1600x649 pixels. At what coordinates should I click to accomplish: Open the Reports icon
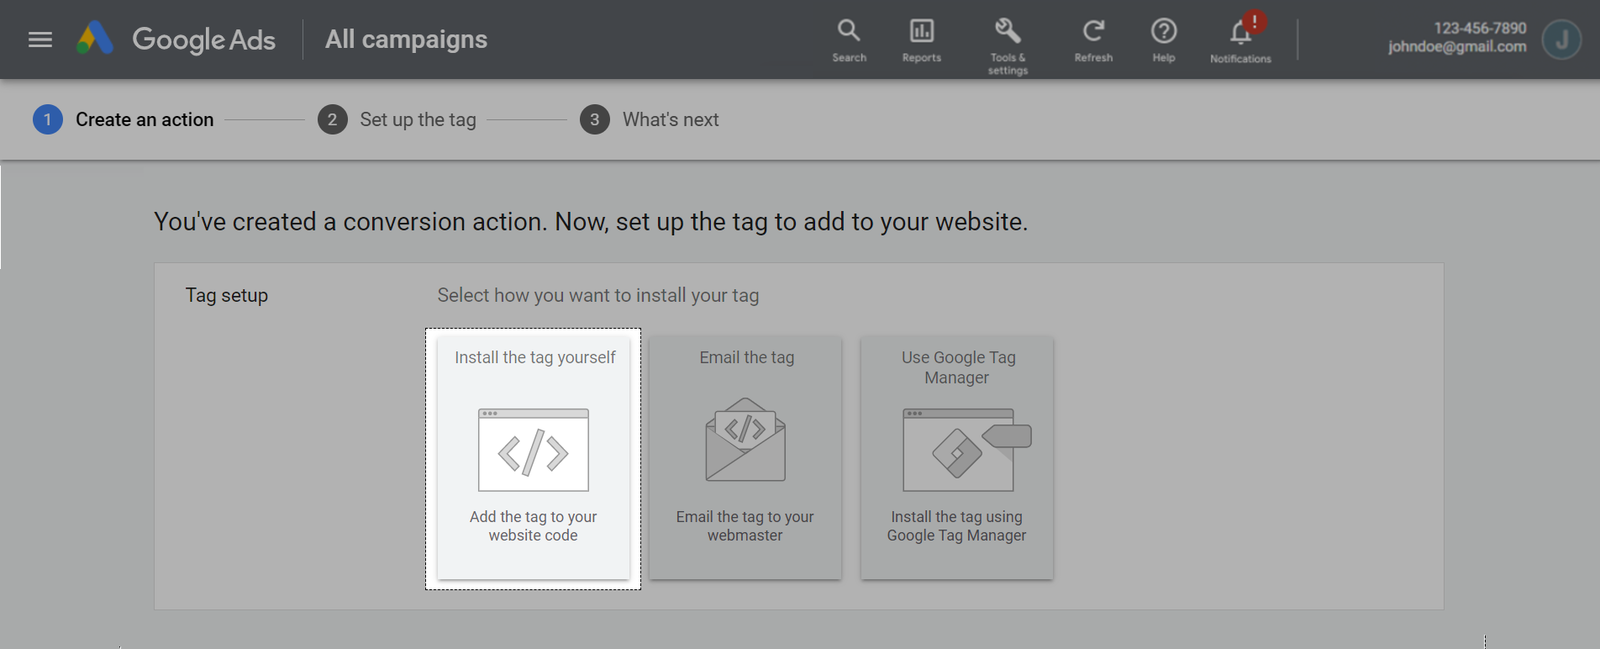(921, 40)
